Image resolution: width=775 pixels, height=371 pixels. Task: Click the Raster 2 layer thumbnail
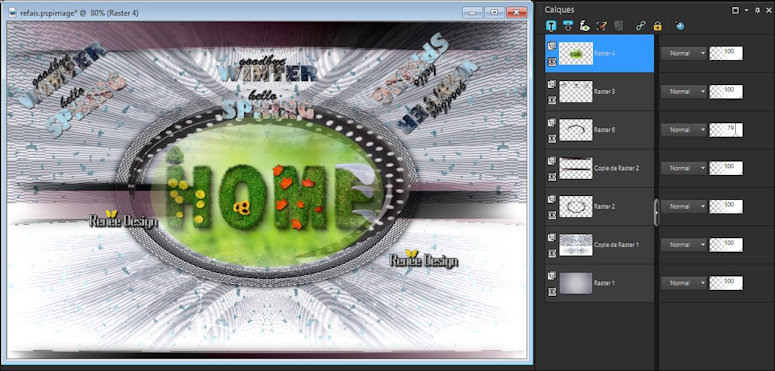coord(576,206)
